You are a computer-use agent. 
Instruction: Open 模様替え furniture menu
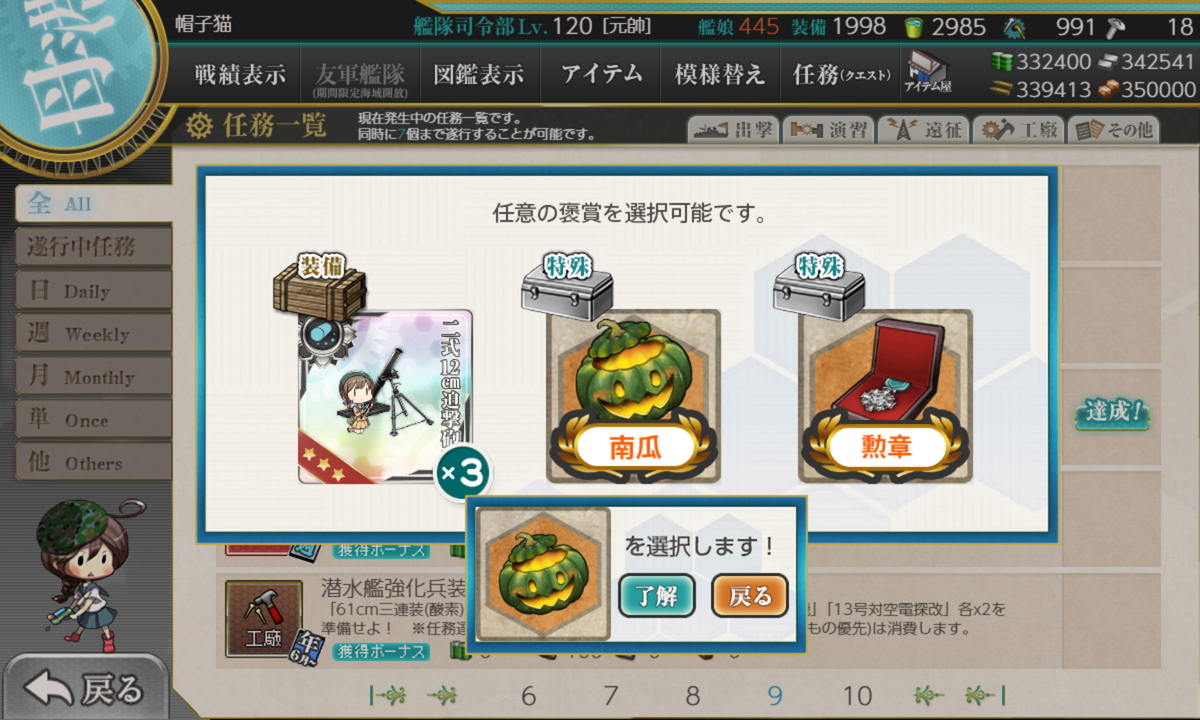tap(719, 75)
